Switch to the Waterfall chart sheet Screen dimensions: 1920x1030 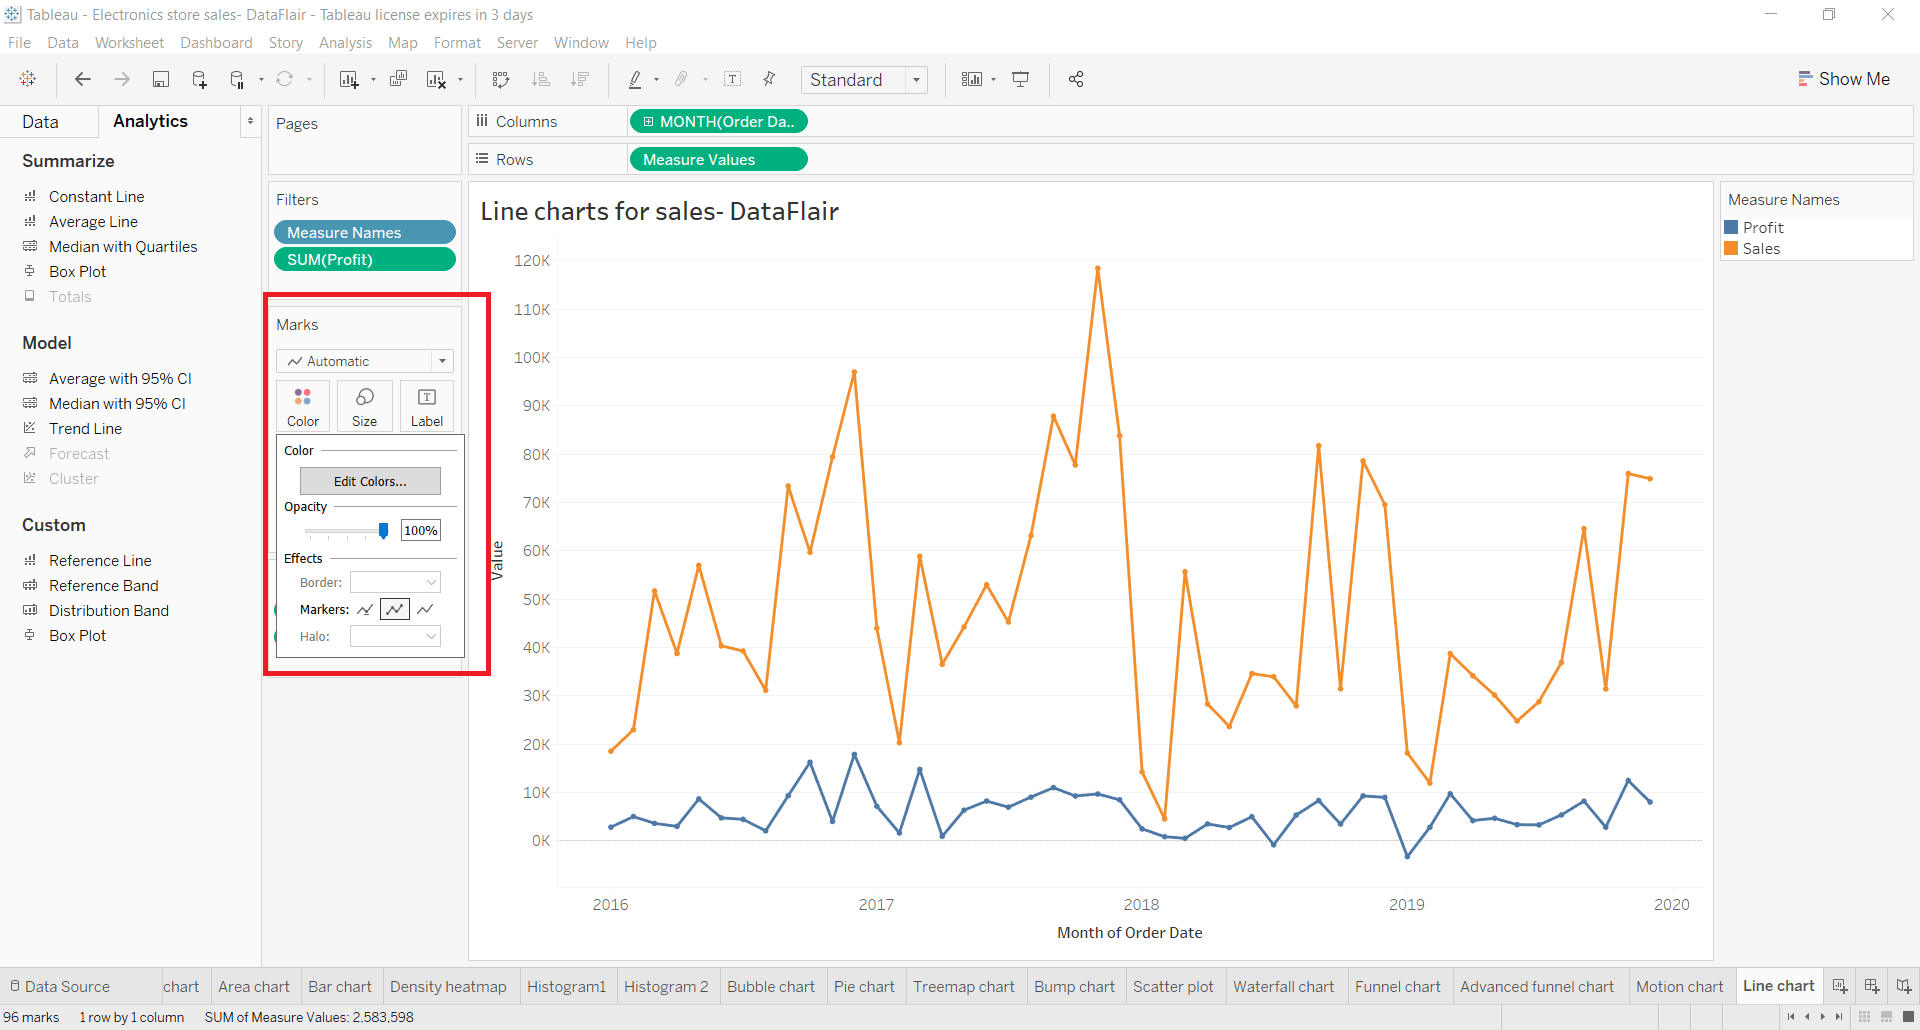pyautogui.click(x=1283, y=986)
